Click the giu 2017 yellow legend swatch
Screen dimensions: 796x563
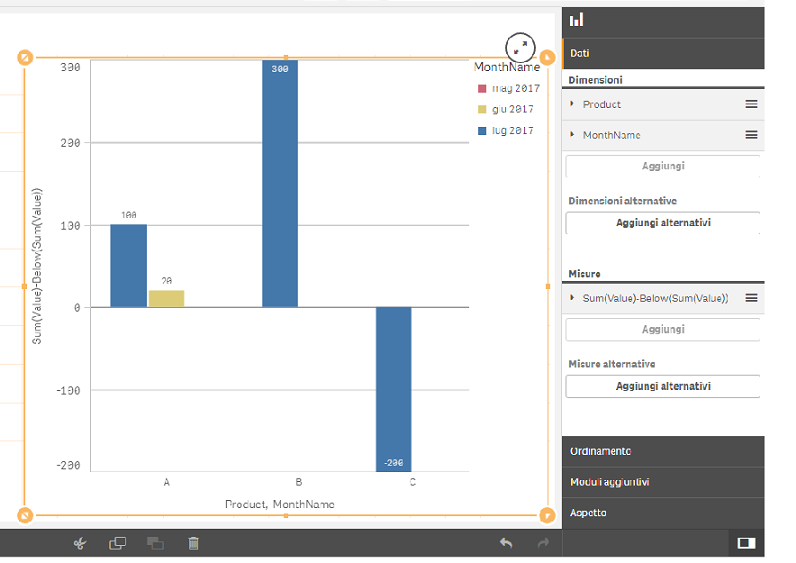(482, 109)
